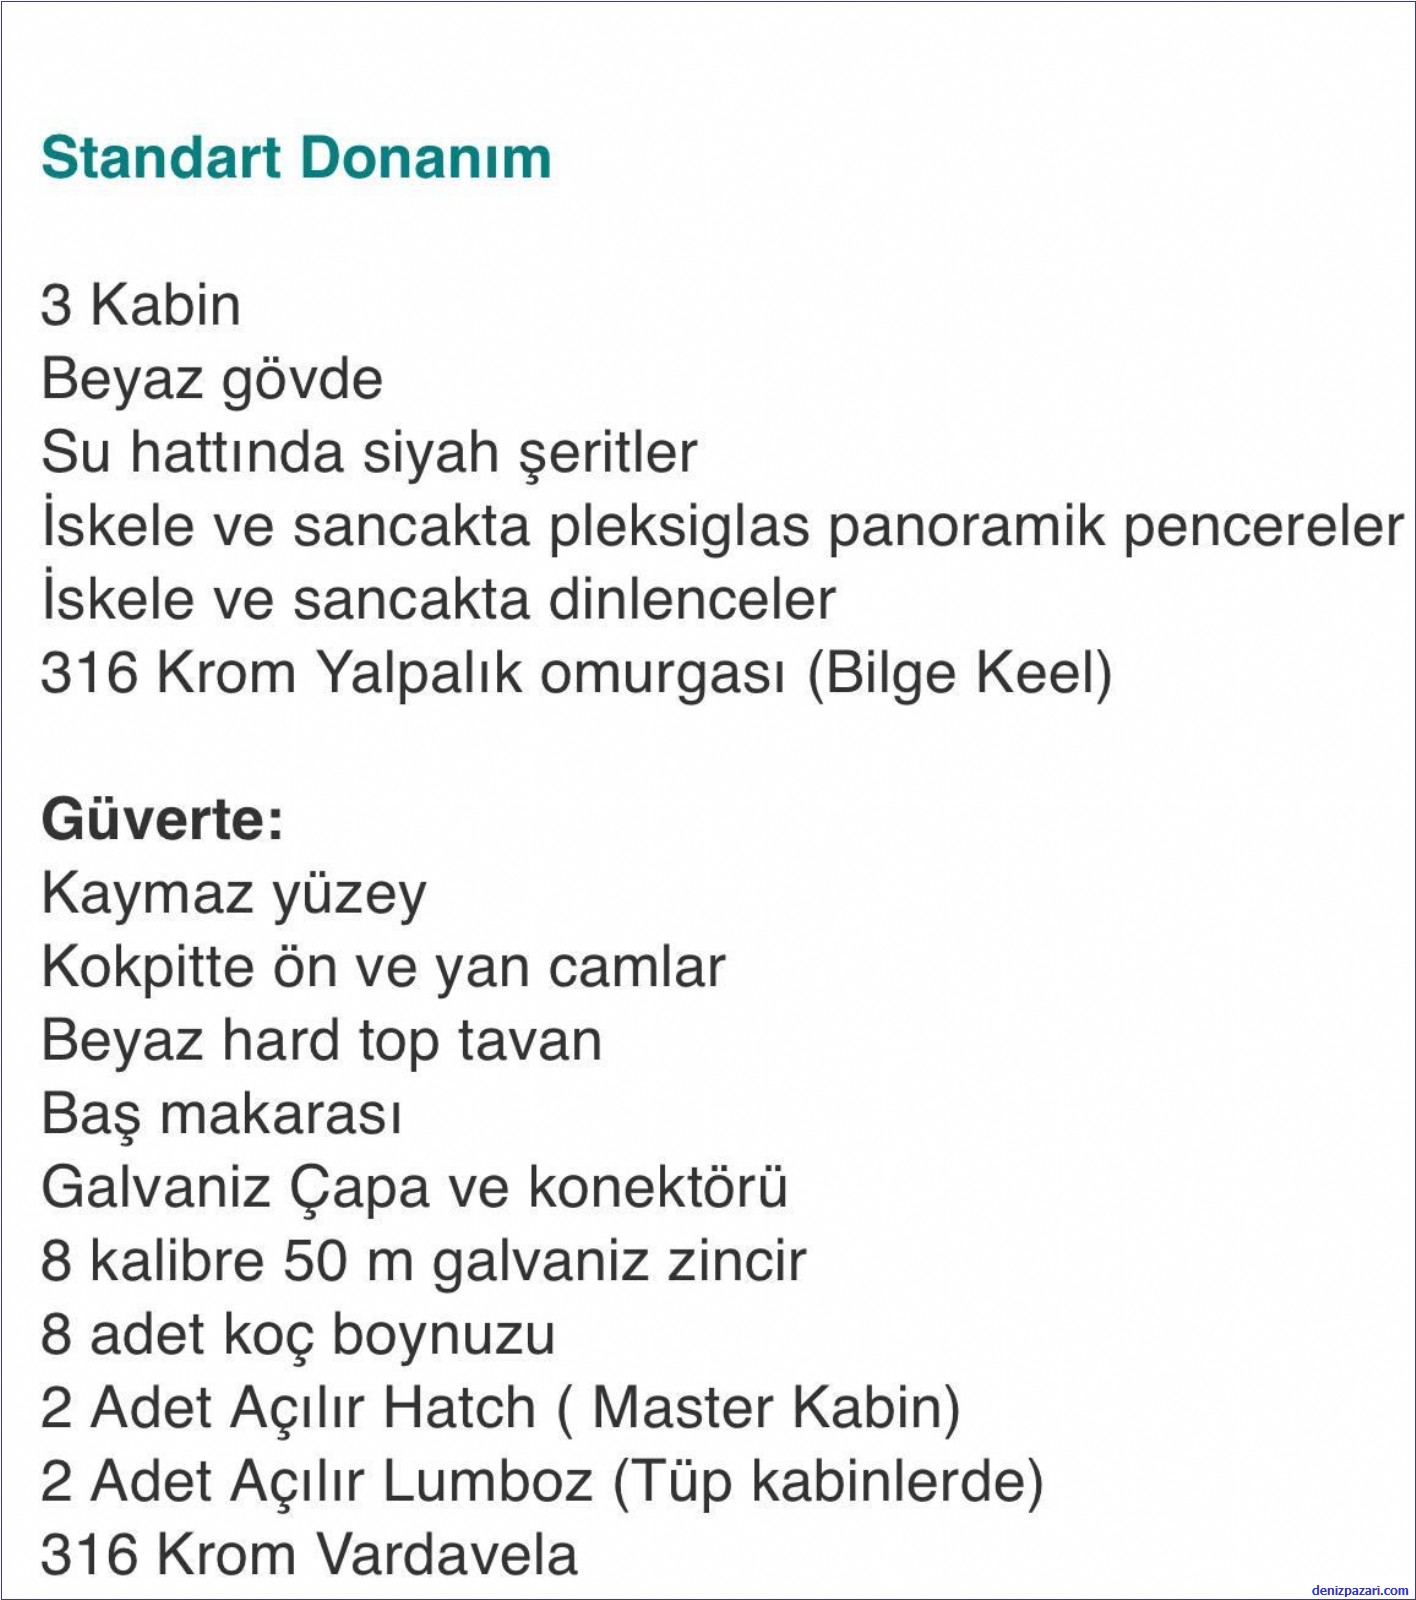Click the '(Bilge Keel)' parenthetical text
This screenshot has width=1416, height=1600.
(959, 673)
